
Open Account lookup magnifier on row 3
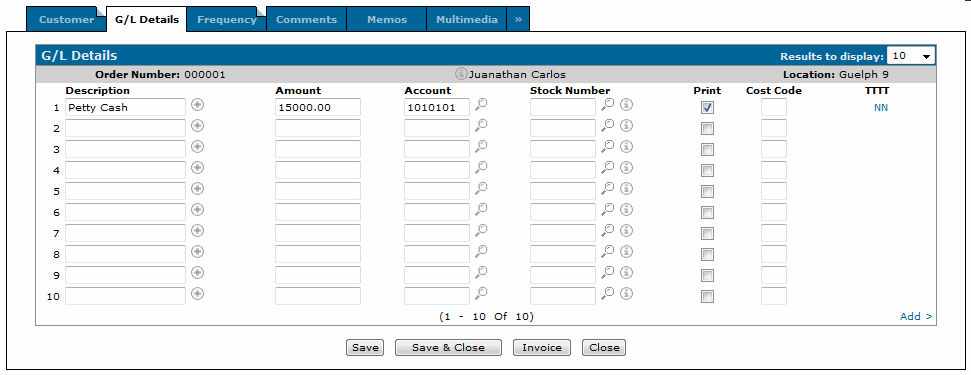(x=481, y=147)
